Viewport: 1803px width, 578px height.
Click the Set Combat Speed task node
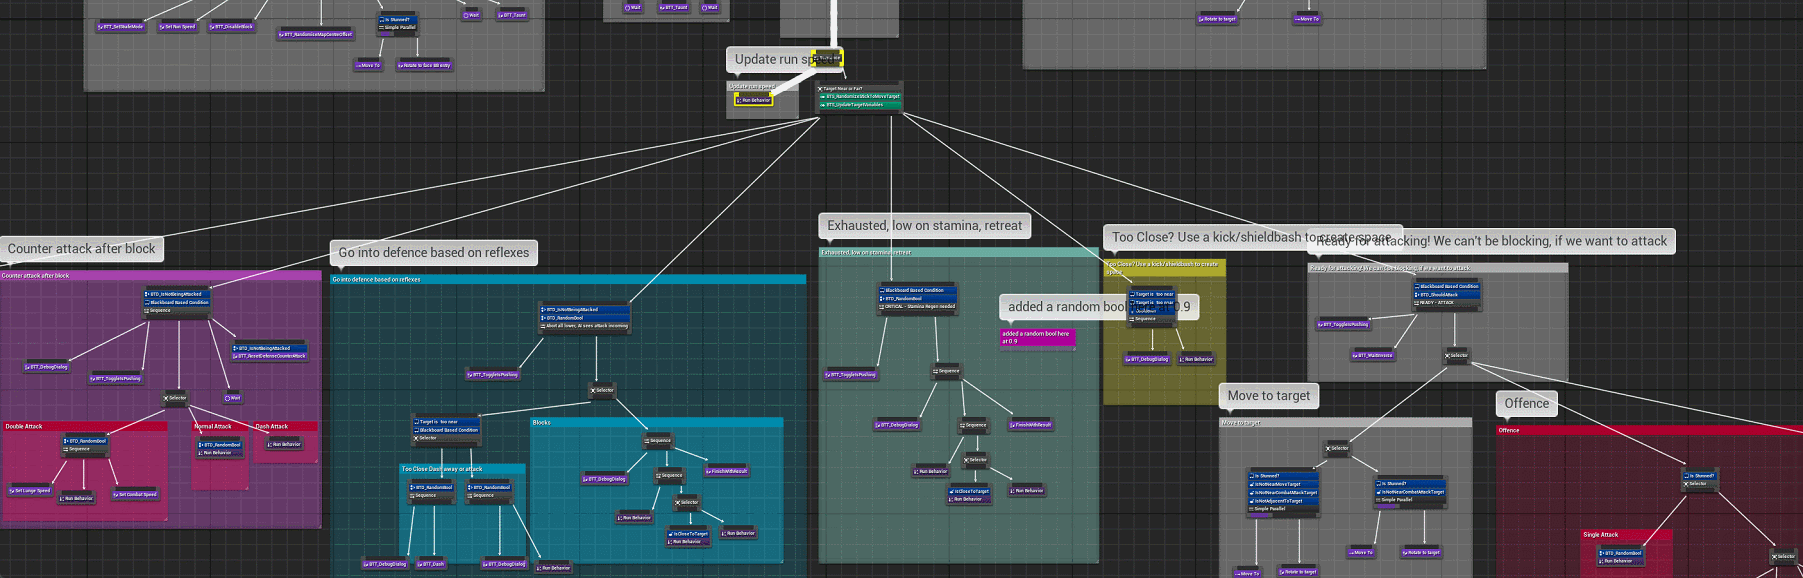(136, 494)
